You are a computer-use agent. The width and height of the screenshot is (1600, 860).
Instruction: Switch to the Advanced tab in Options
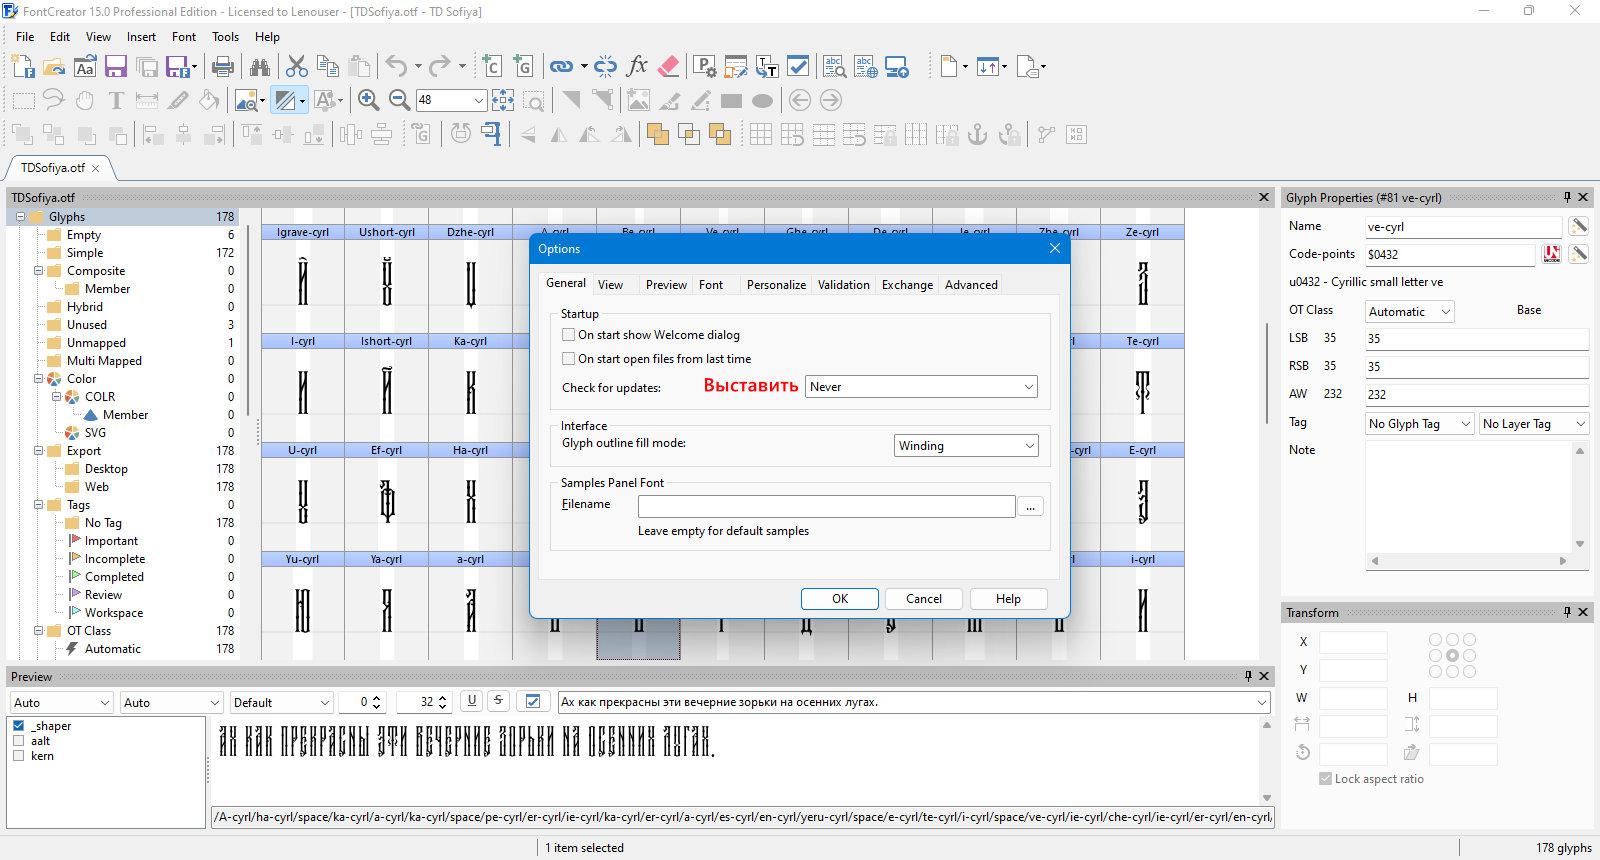coord(971,285)
